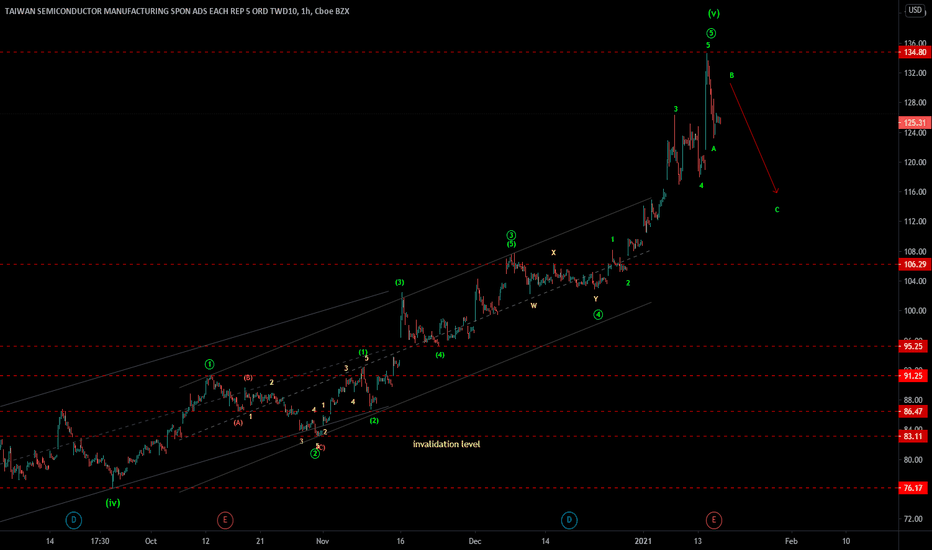932x550 pixels.
Task: Select the 91.25 price level label
Action: (x=914, y=376)
